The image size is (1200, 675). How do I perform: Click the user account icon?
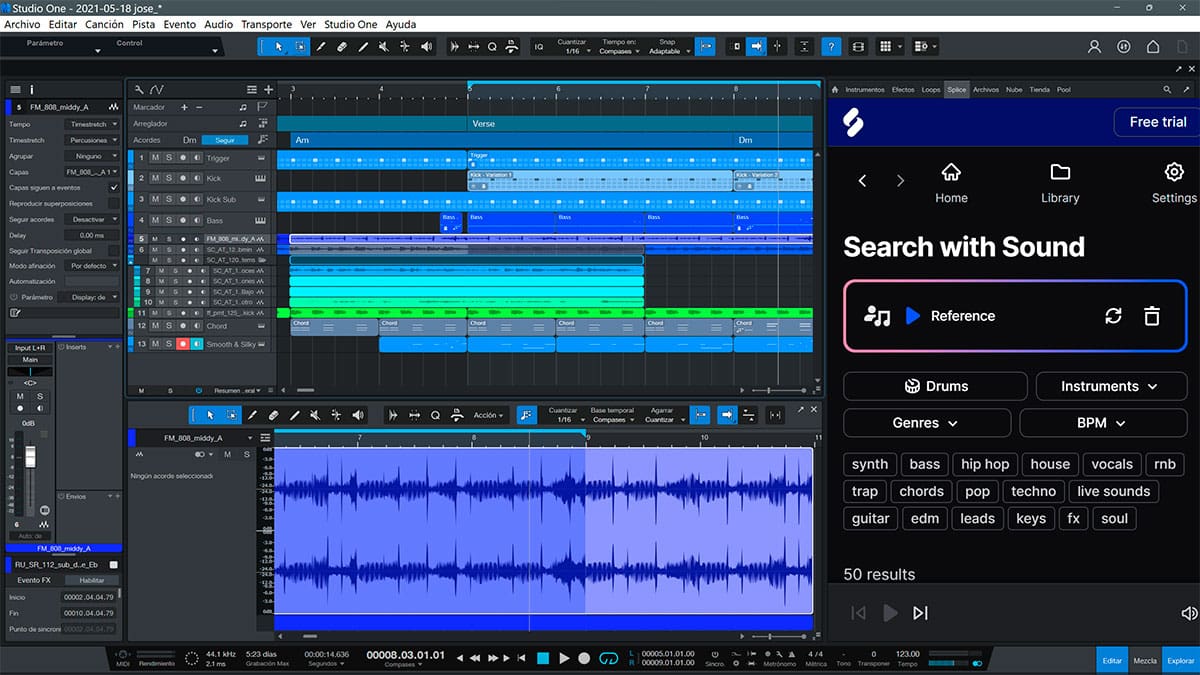(1095, 46)
